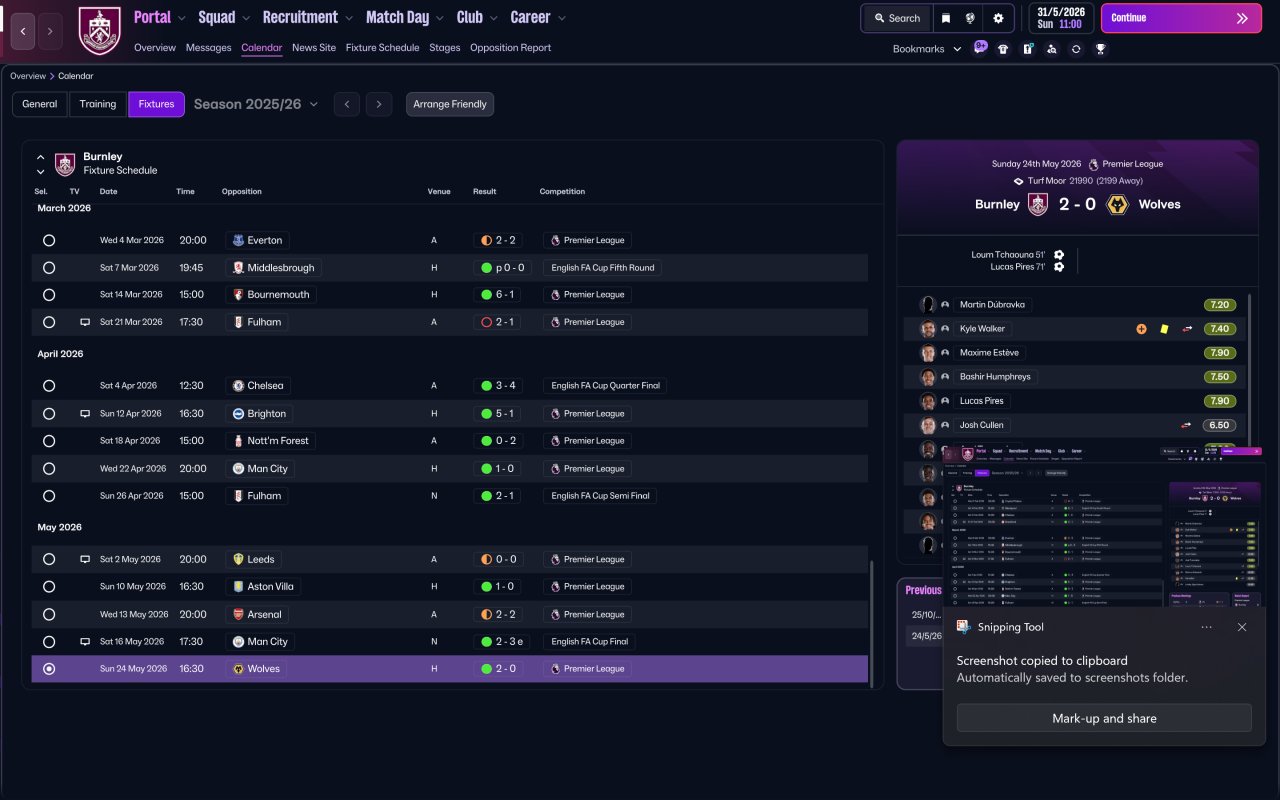Click the yellow card icon on Kyle Walker's row
Viewport: 1280px width, 800px height.
coord(1164,329)
